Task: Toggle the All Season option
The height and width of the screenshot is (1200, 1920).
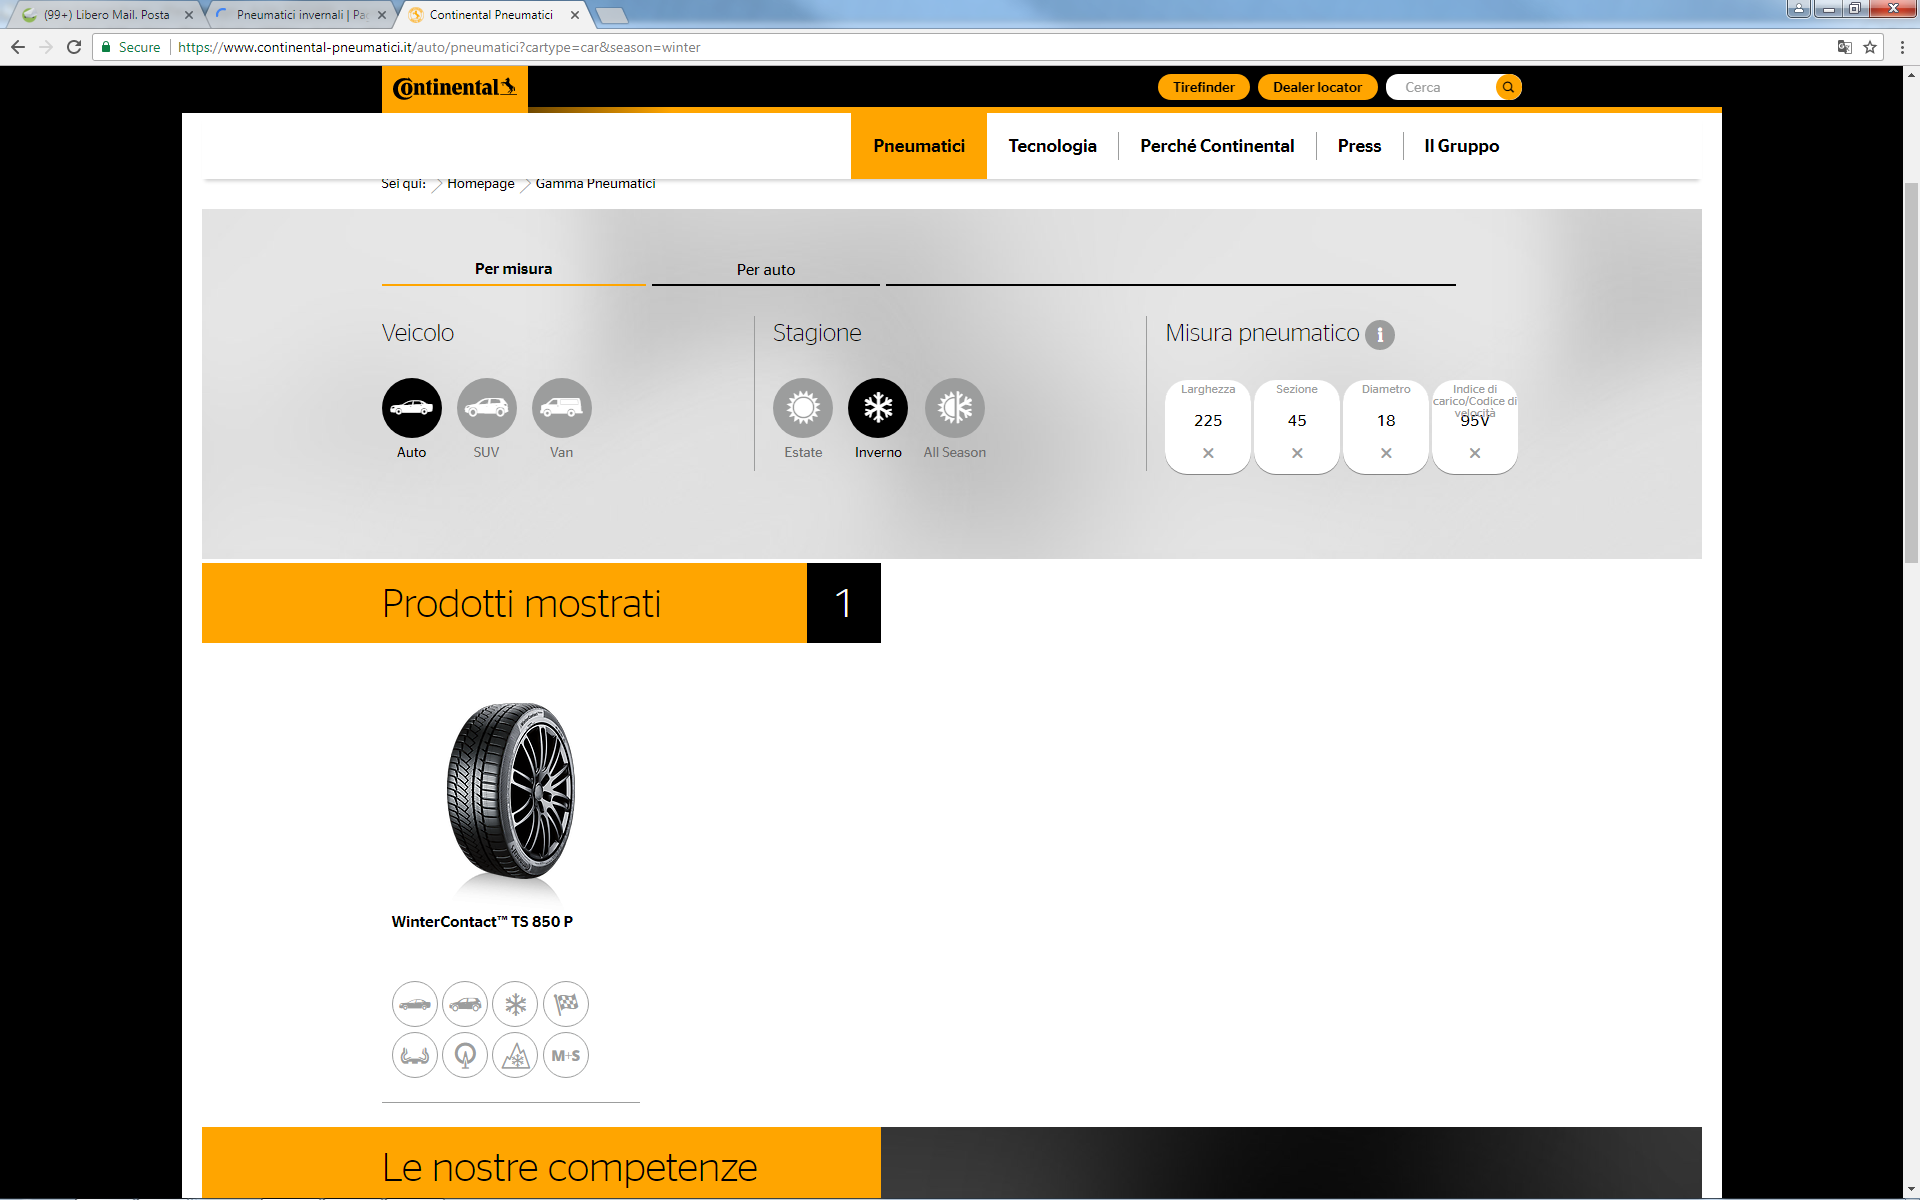Action: [954, 408]
